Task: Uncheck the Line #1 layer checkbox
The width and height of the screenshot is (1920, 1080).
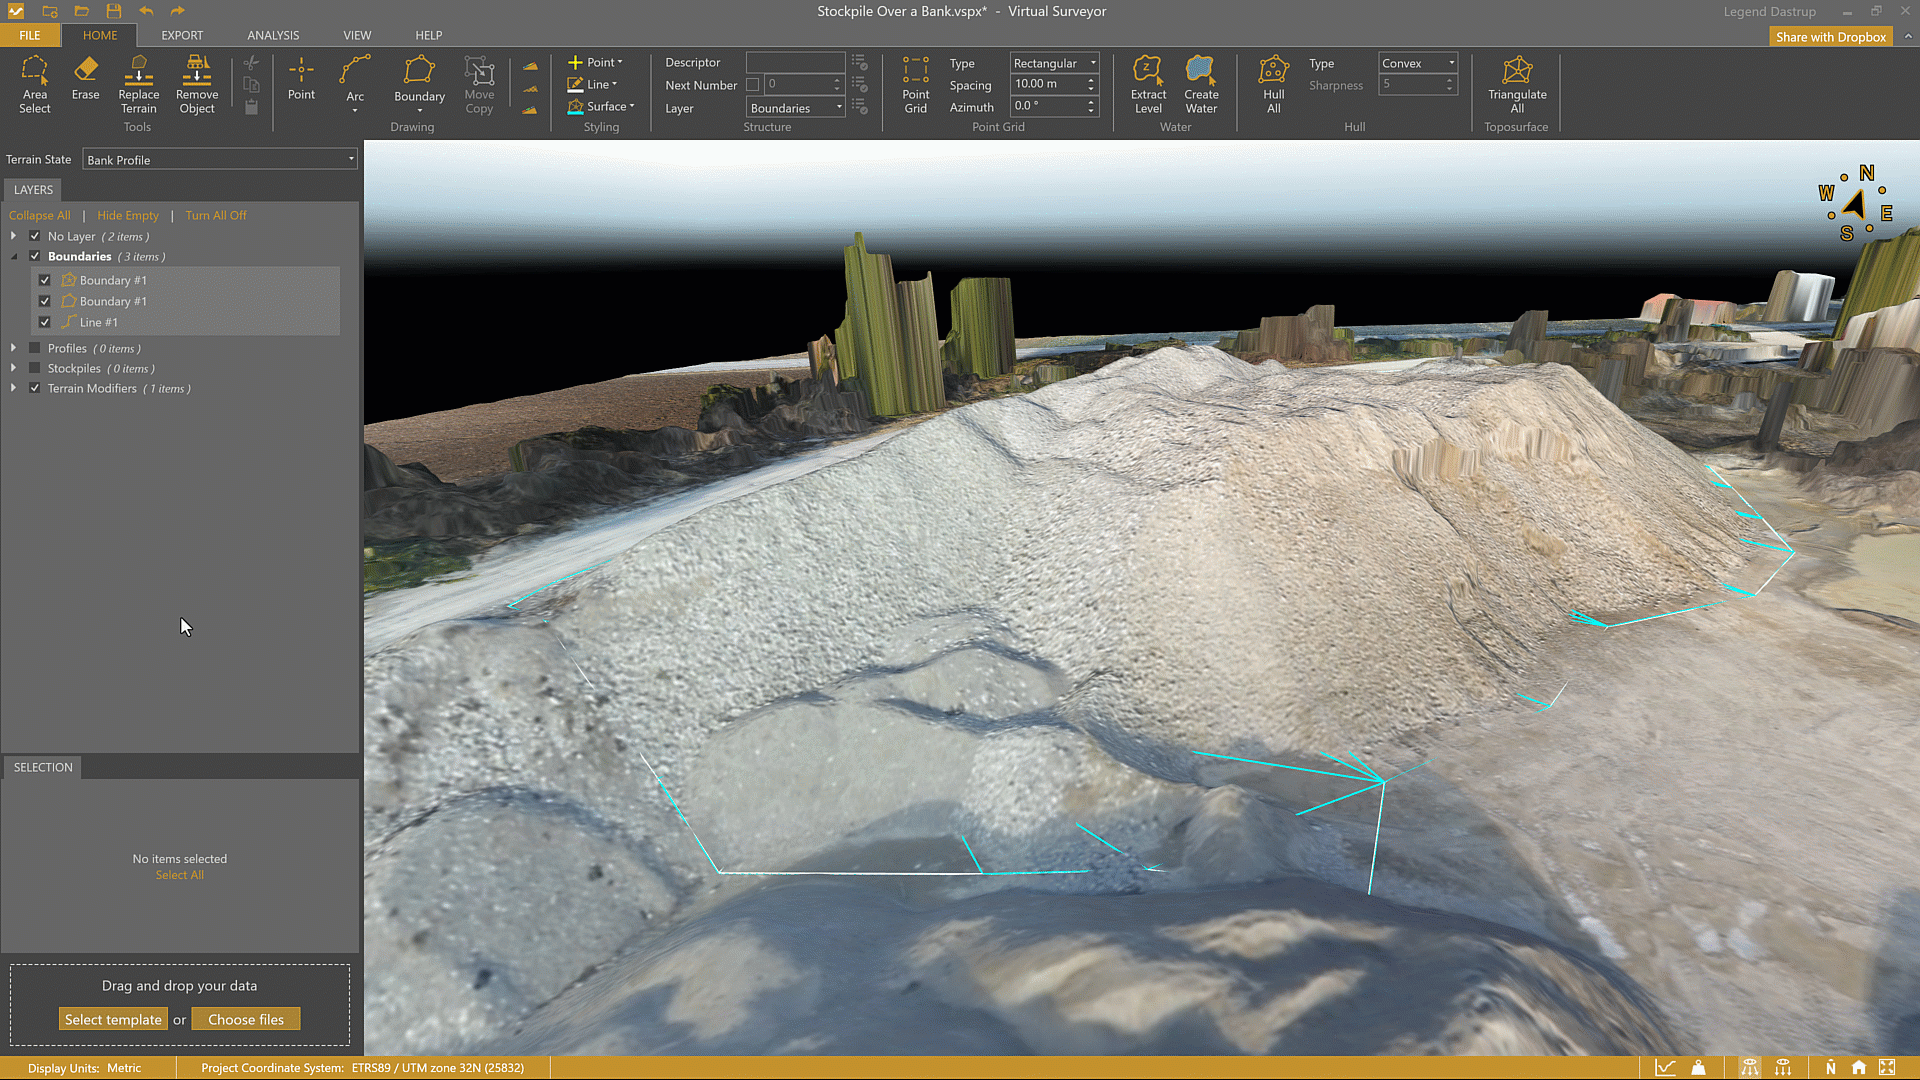Action: (45, 322)
